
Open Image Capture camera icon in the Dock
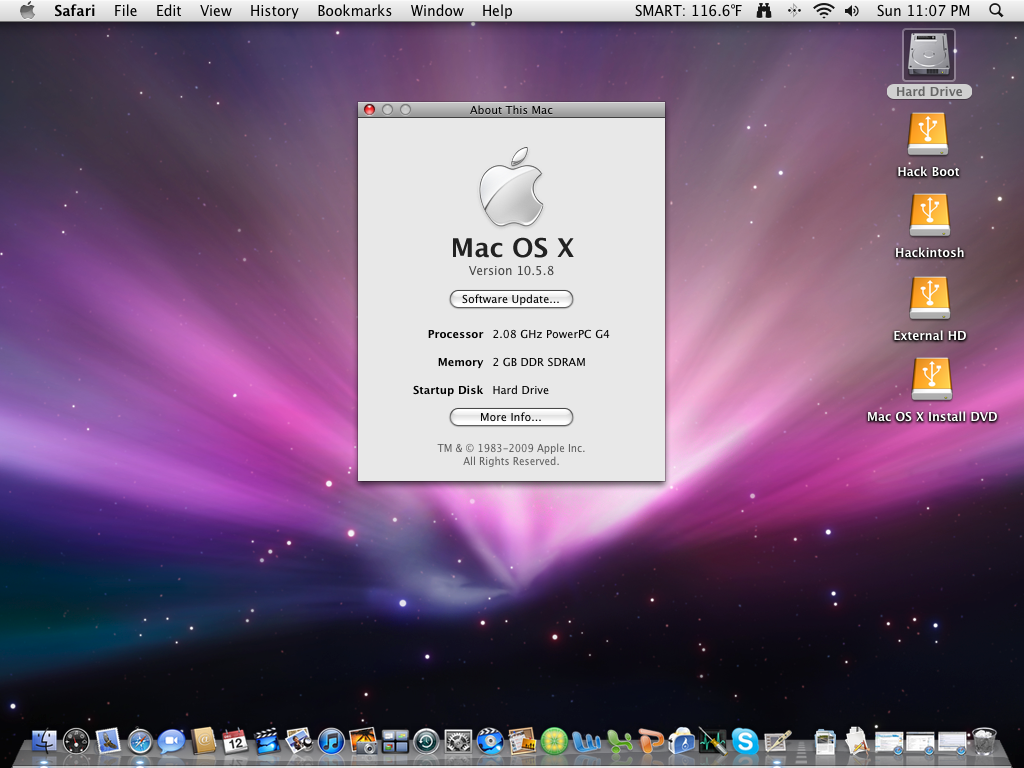362,741
